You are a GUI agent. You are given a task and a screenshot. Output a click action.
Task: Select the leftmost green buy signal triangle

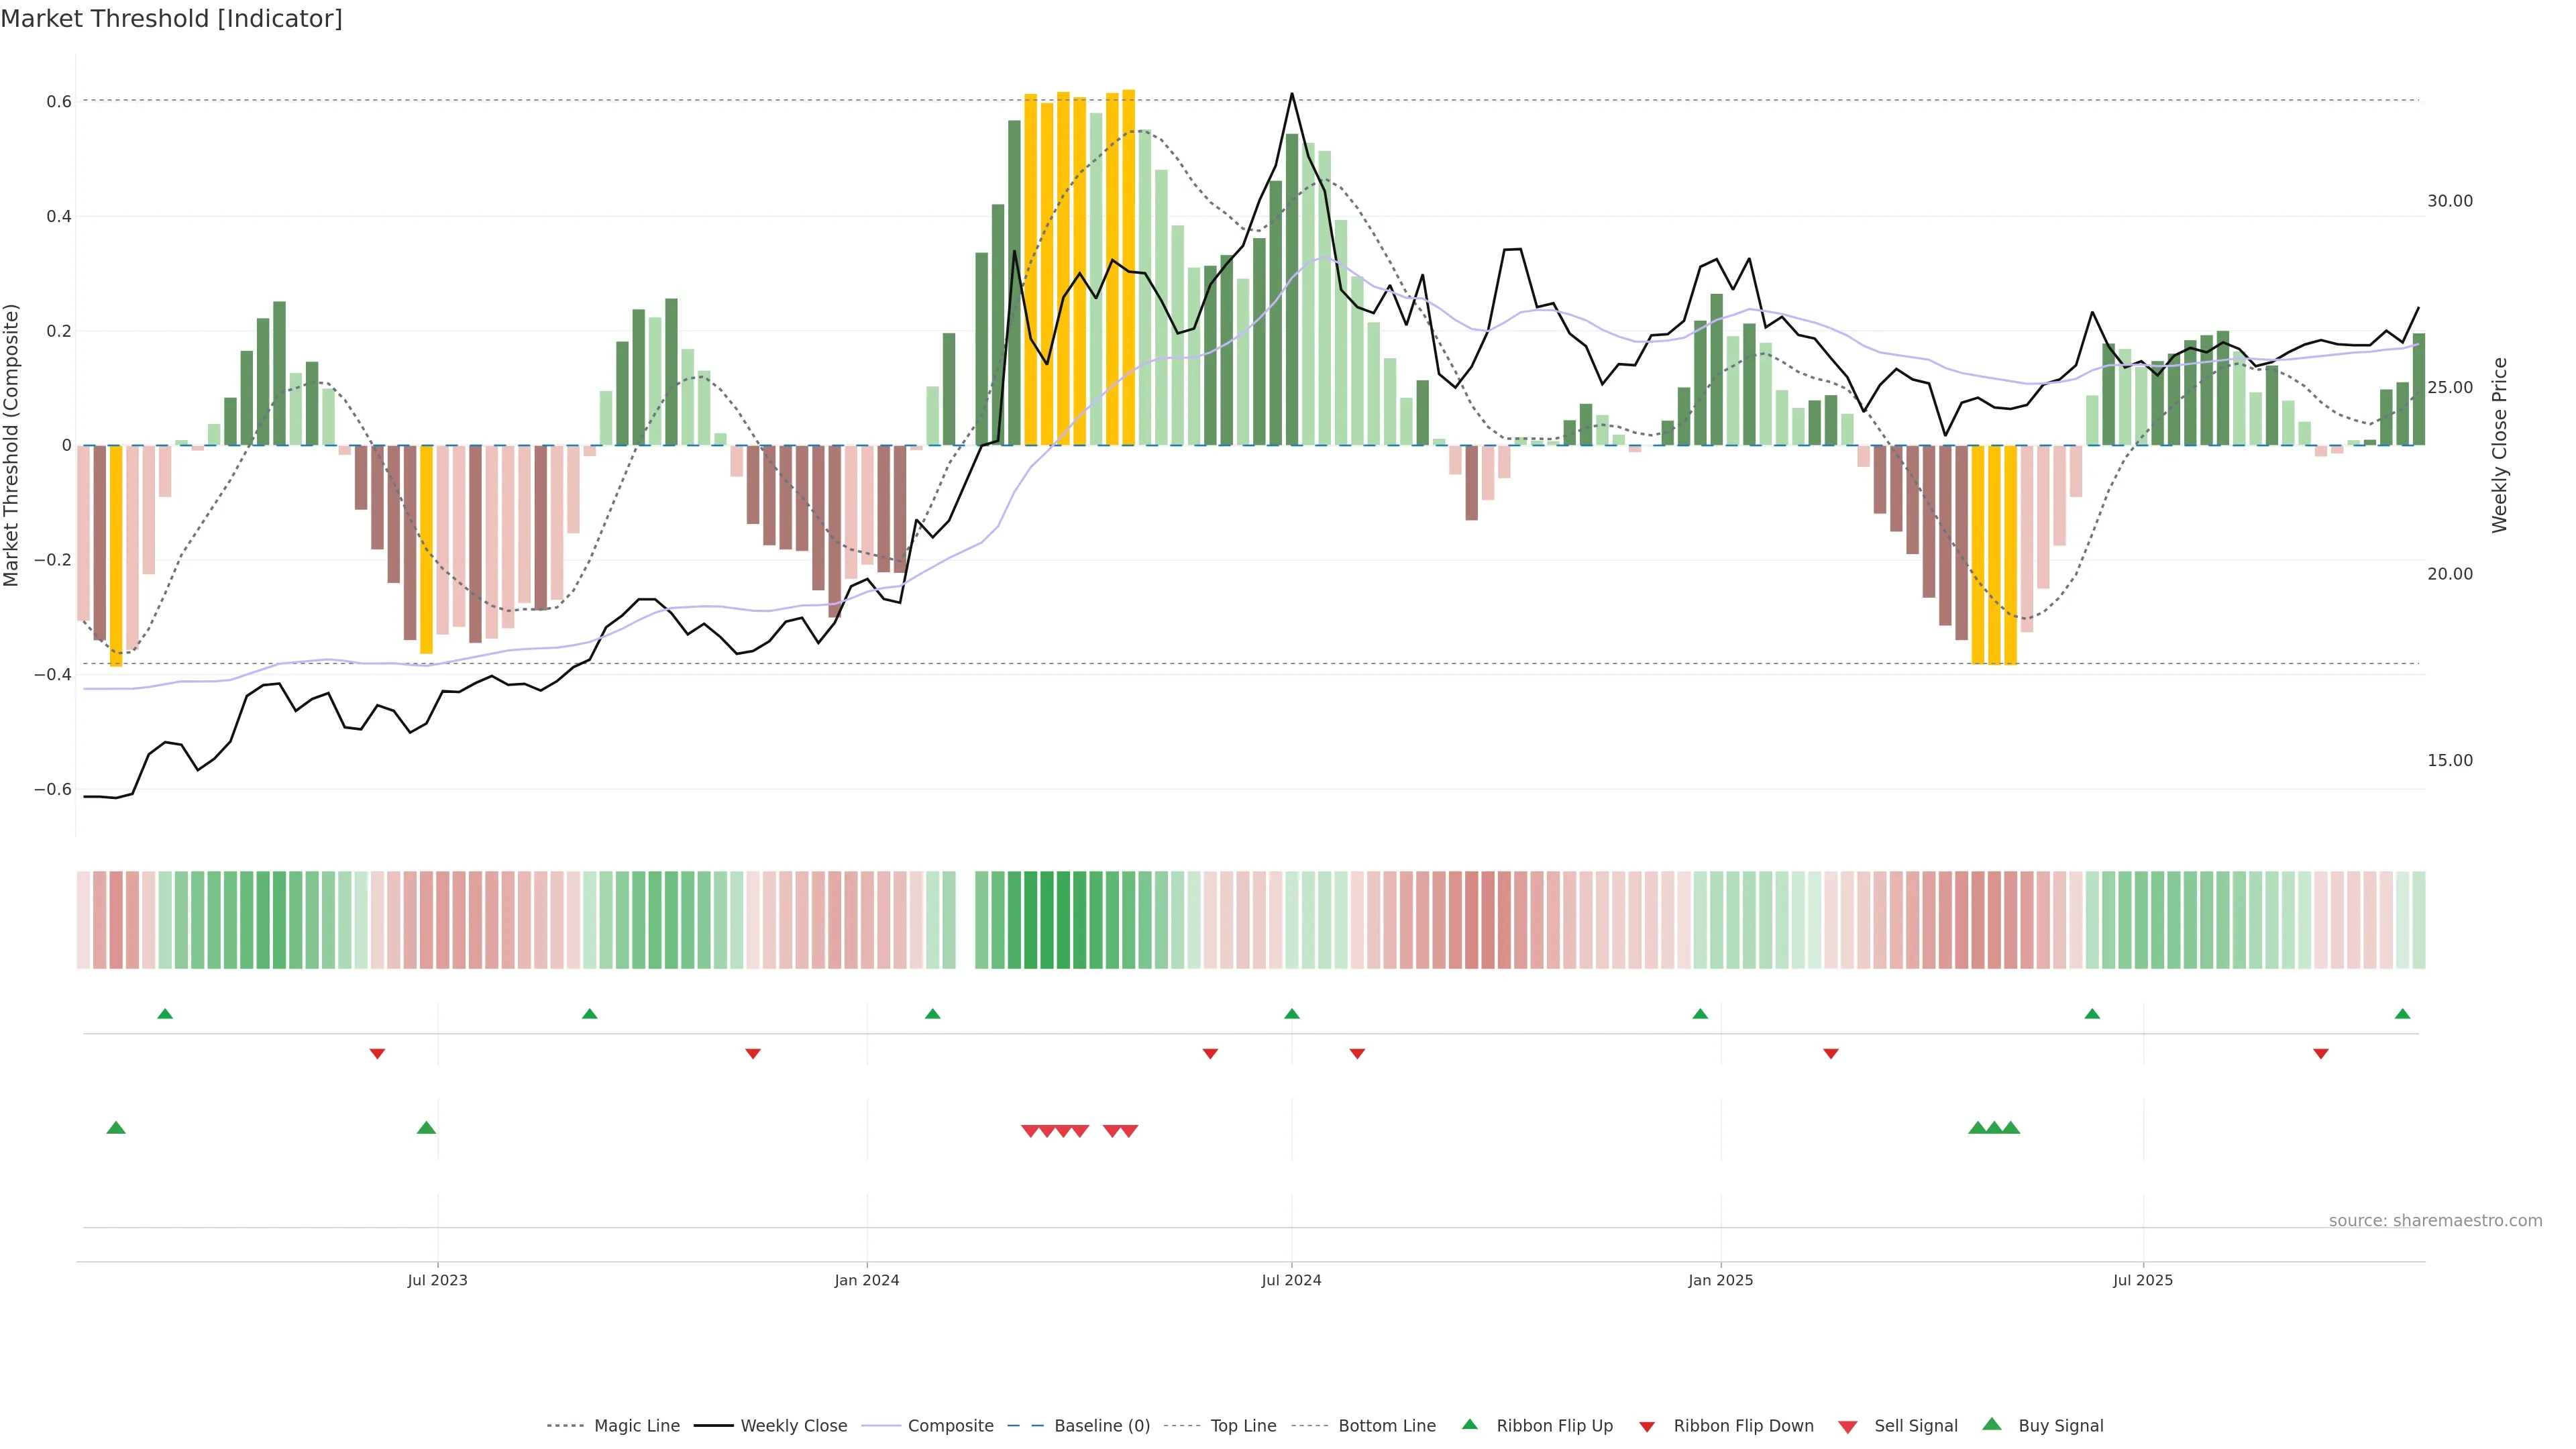(x=116, y=1128)
